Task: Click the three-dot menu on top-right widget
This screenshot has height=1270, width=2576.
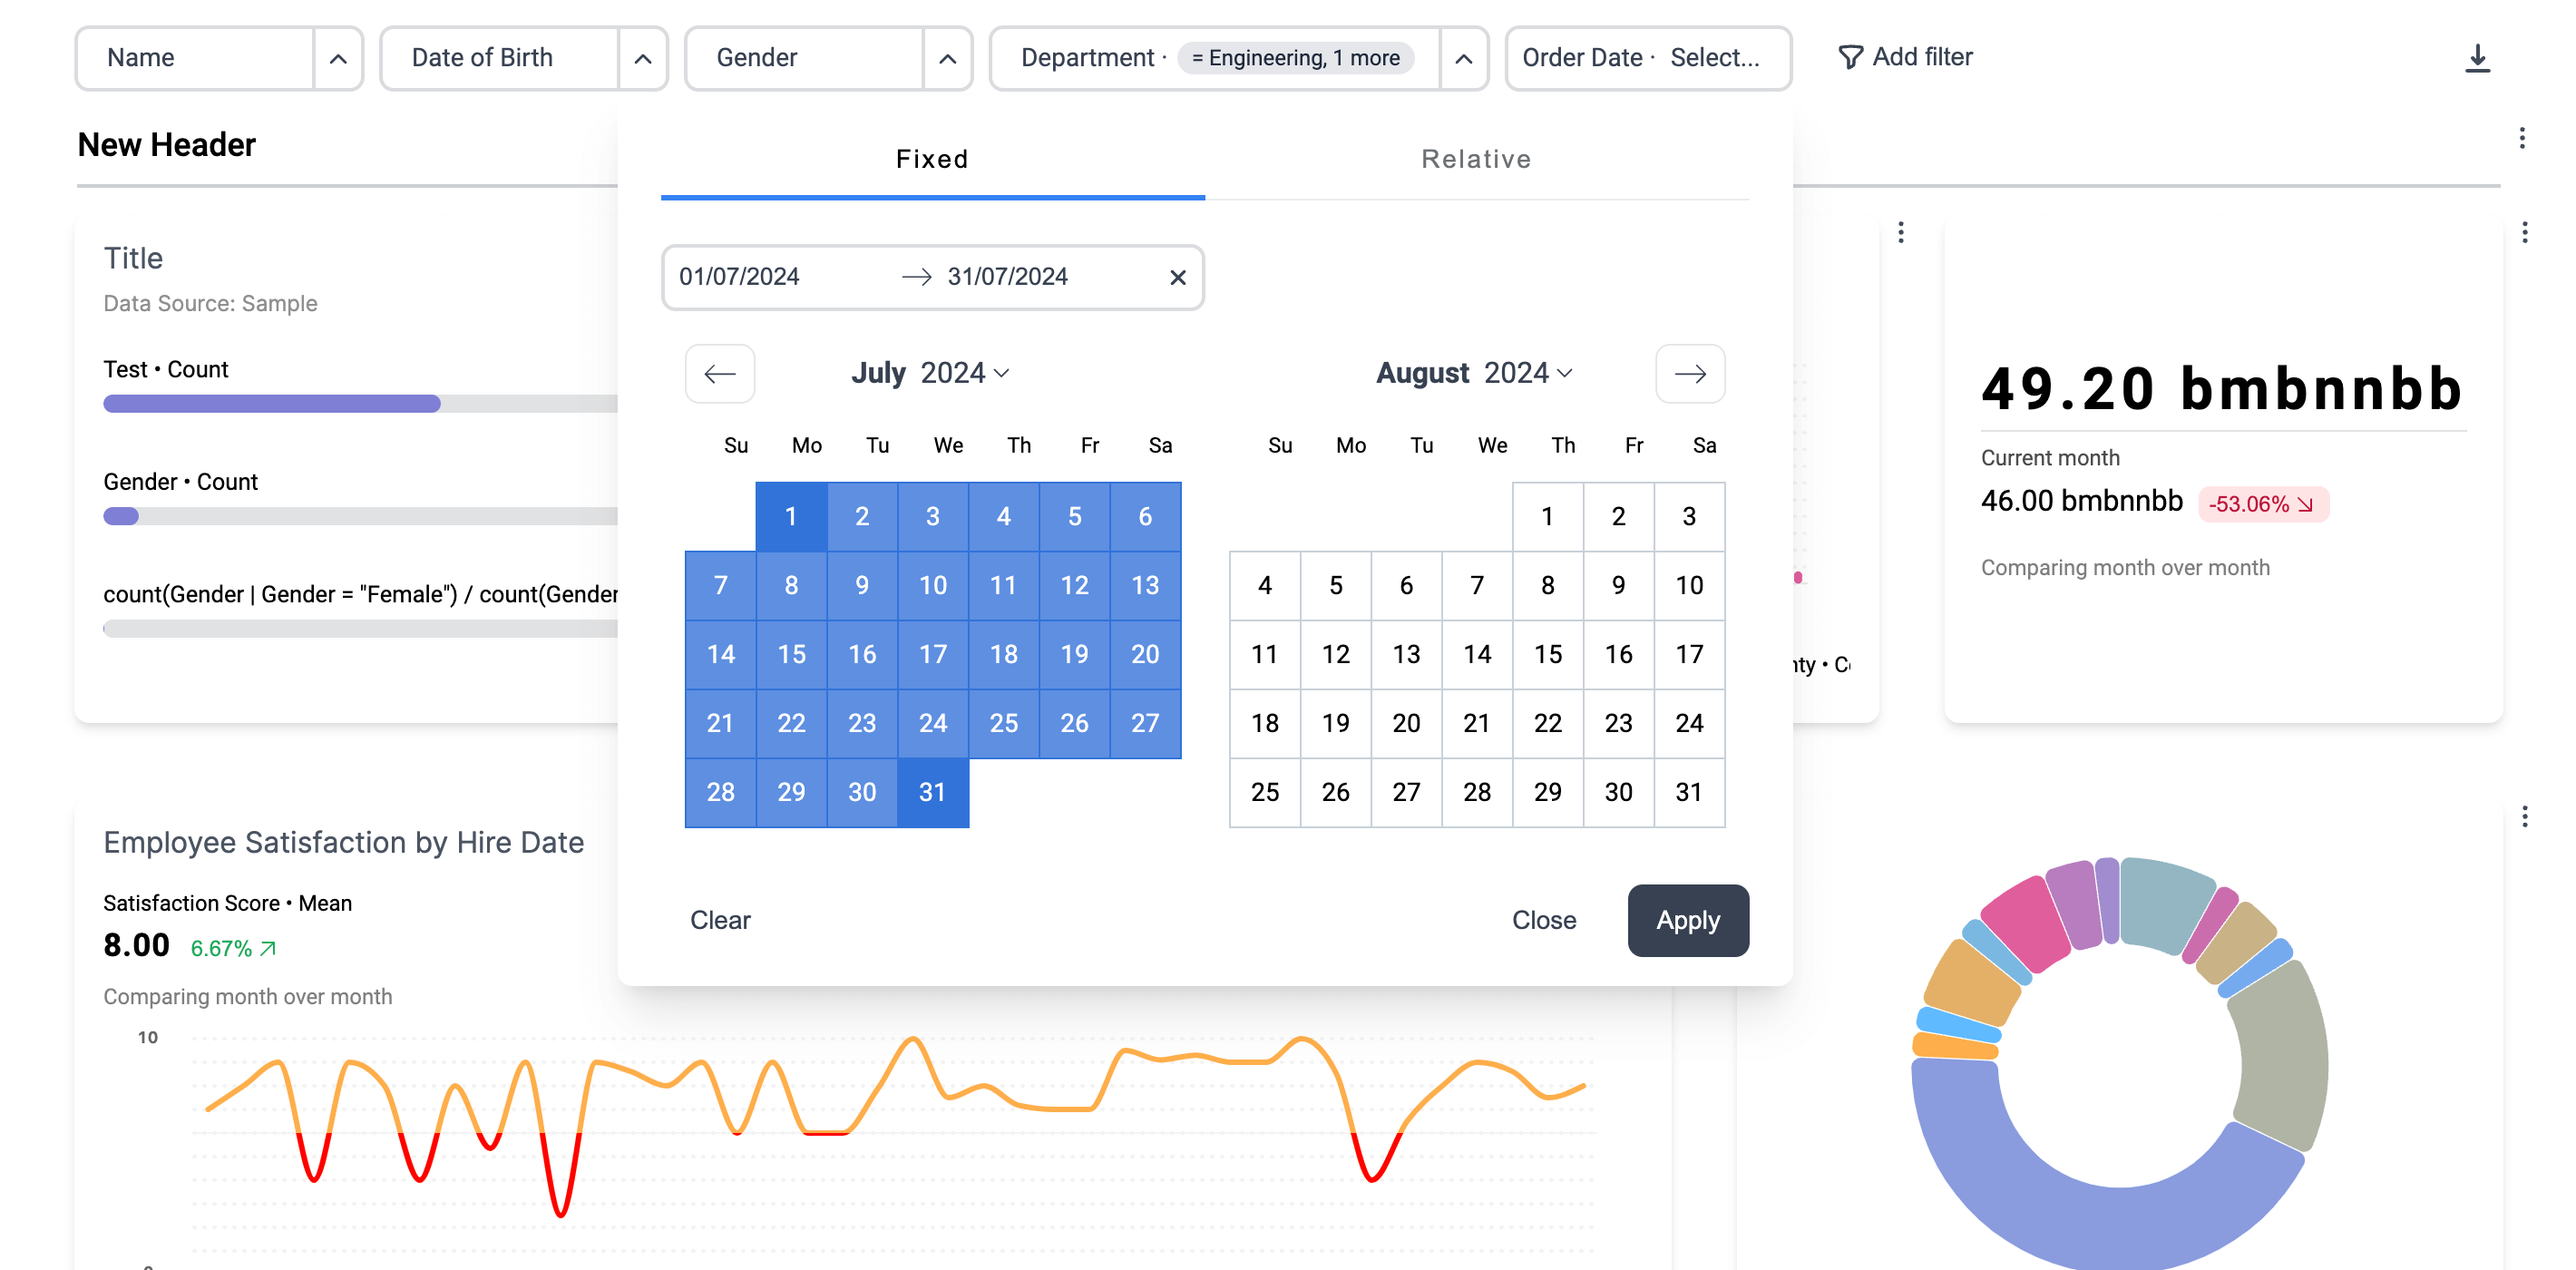Action: tap(2520, 231)
